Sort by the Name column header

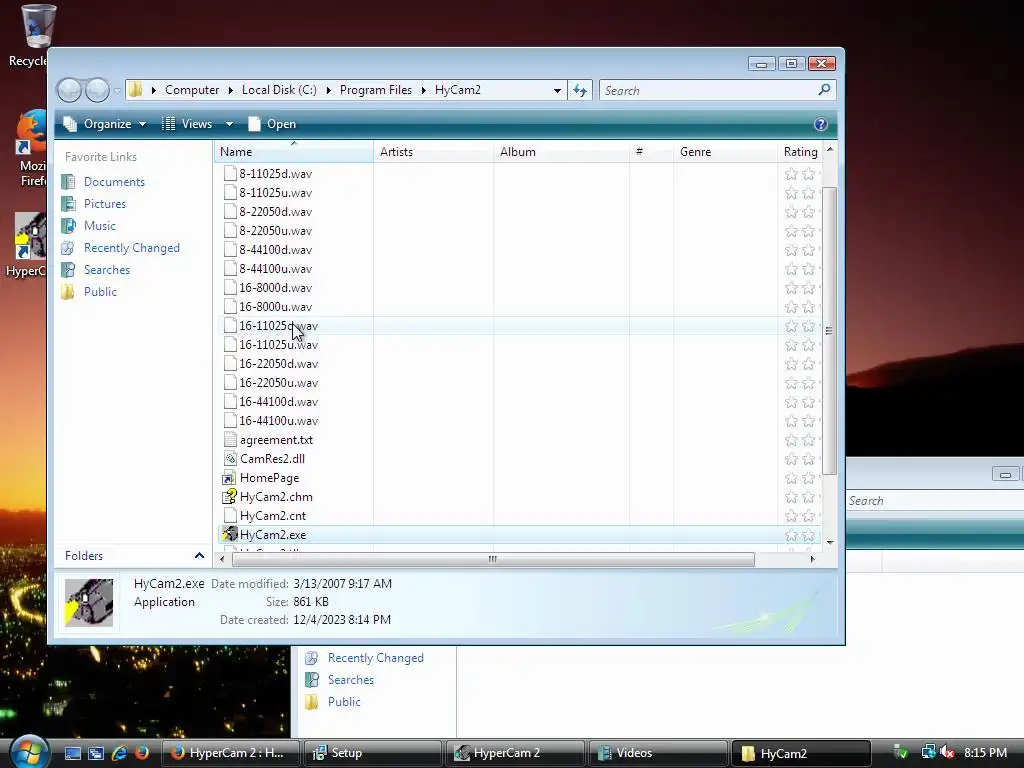(293, 152)
